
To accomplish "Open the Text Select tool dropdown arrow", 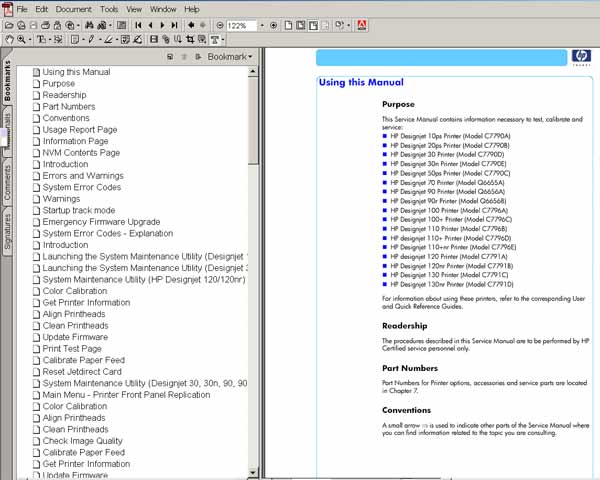I will coord(50,40).
